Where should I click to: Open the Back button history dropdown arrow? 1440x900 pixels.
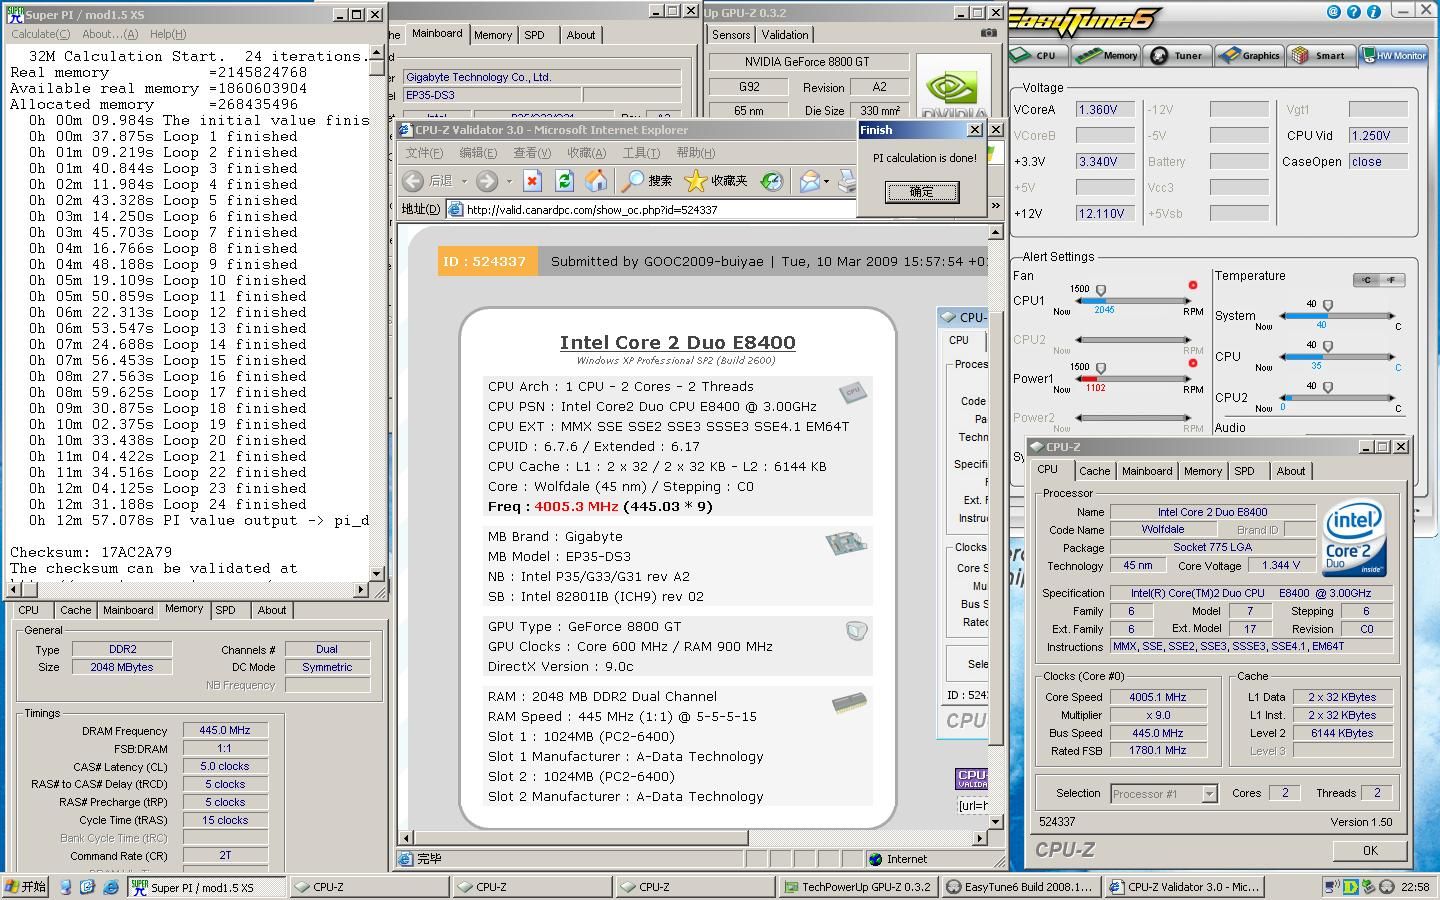464,181
